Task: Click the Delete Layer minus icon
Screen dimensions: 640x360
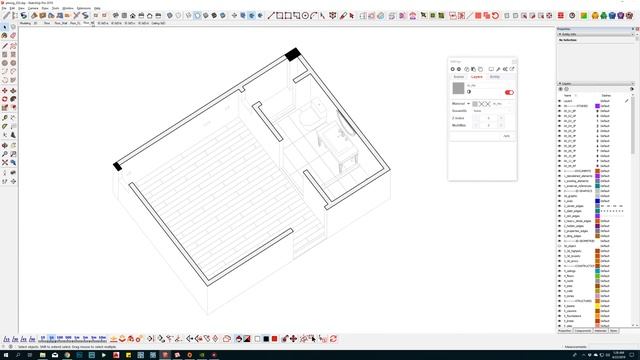Action: pyautogui.click(x=566, y=89)
